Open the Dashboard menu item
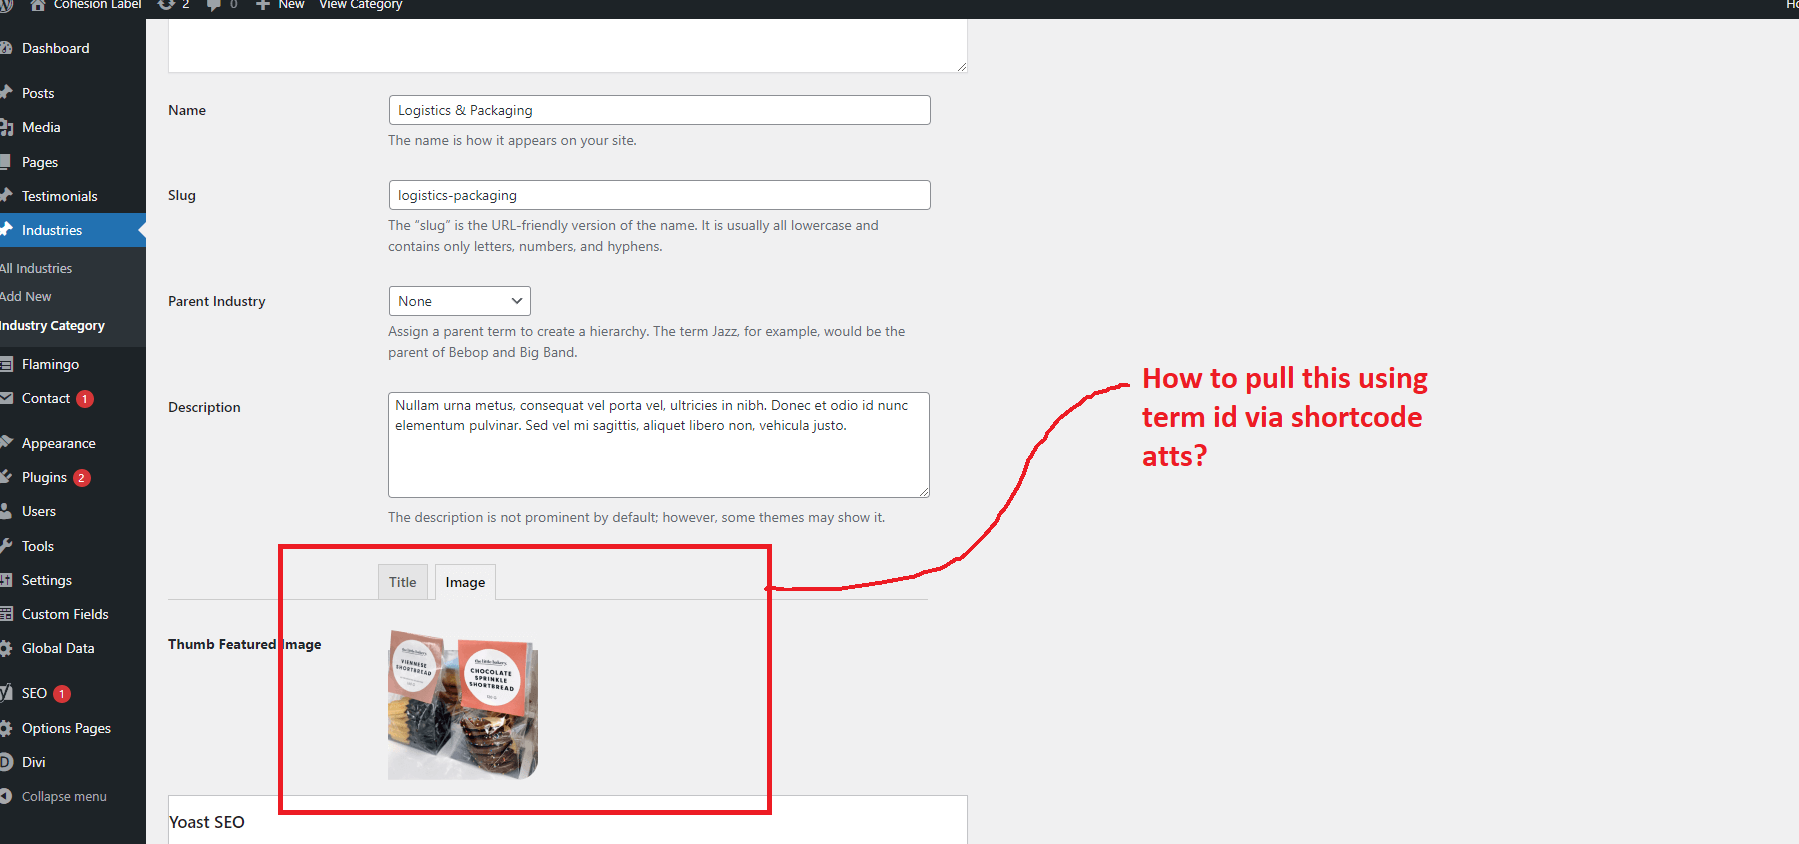Screen dimensions: 1799x844 click(x=55, y=48)
